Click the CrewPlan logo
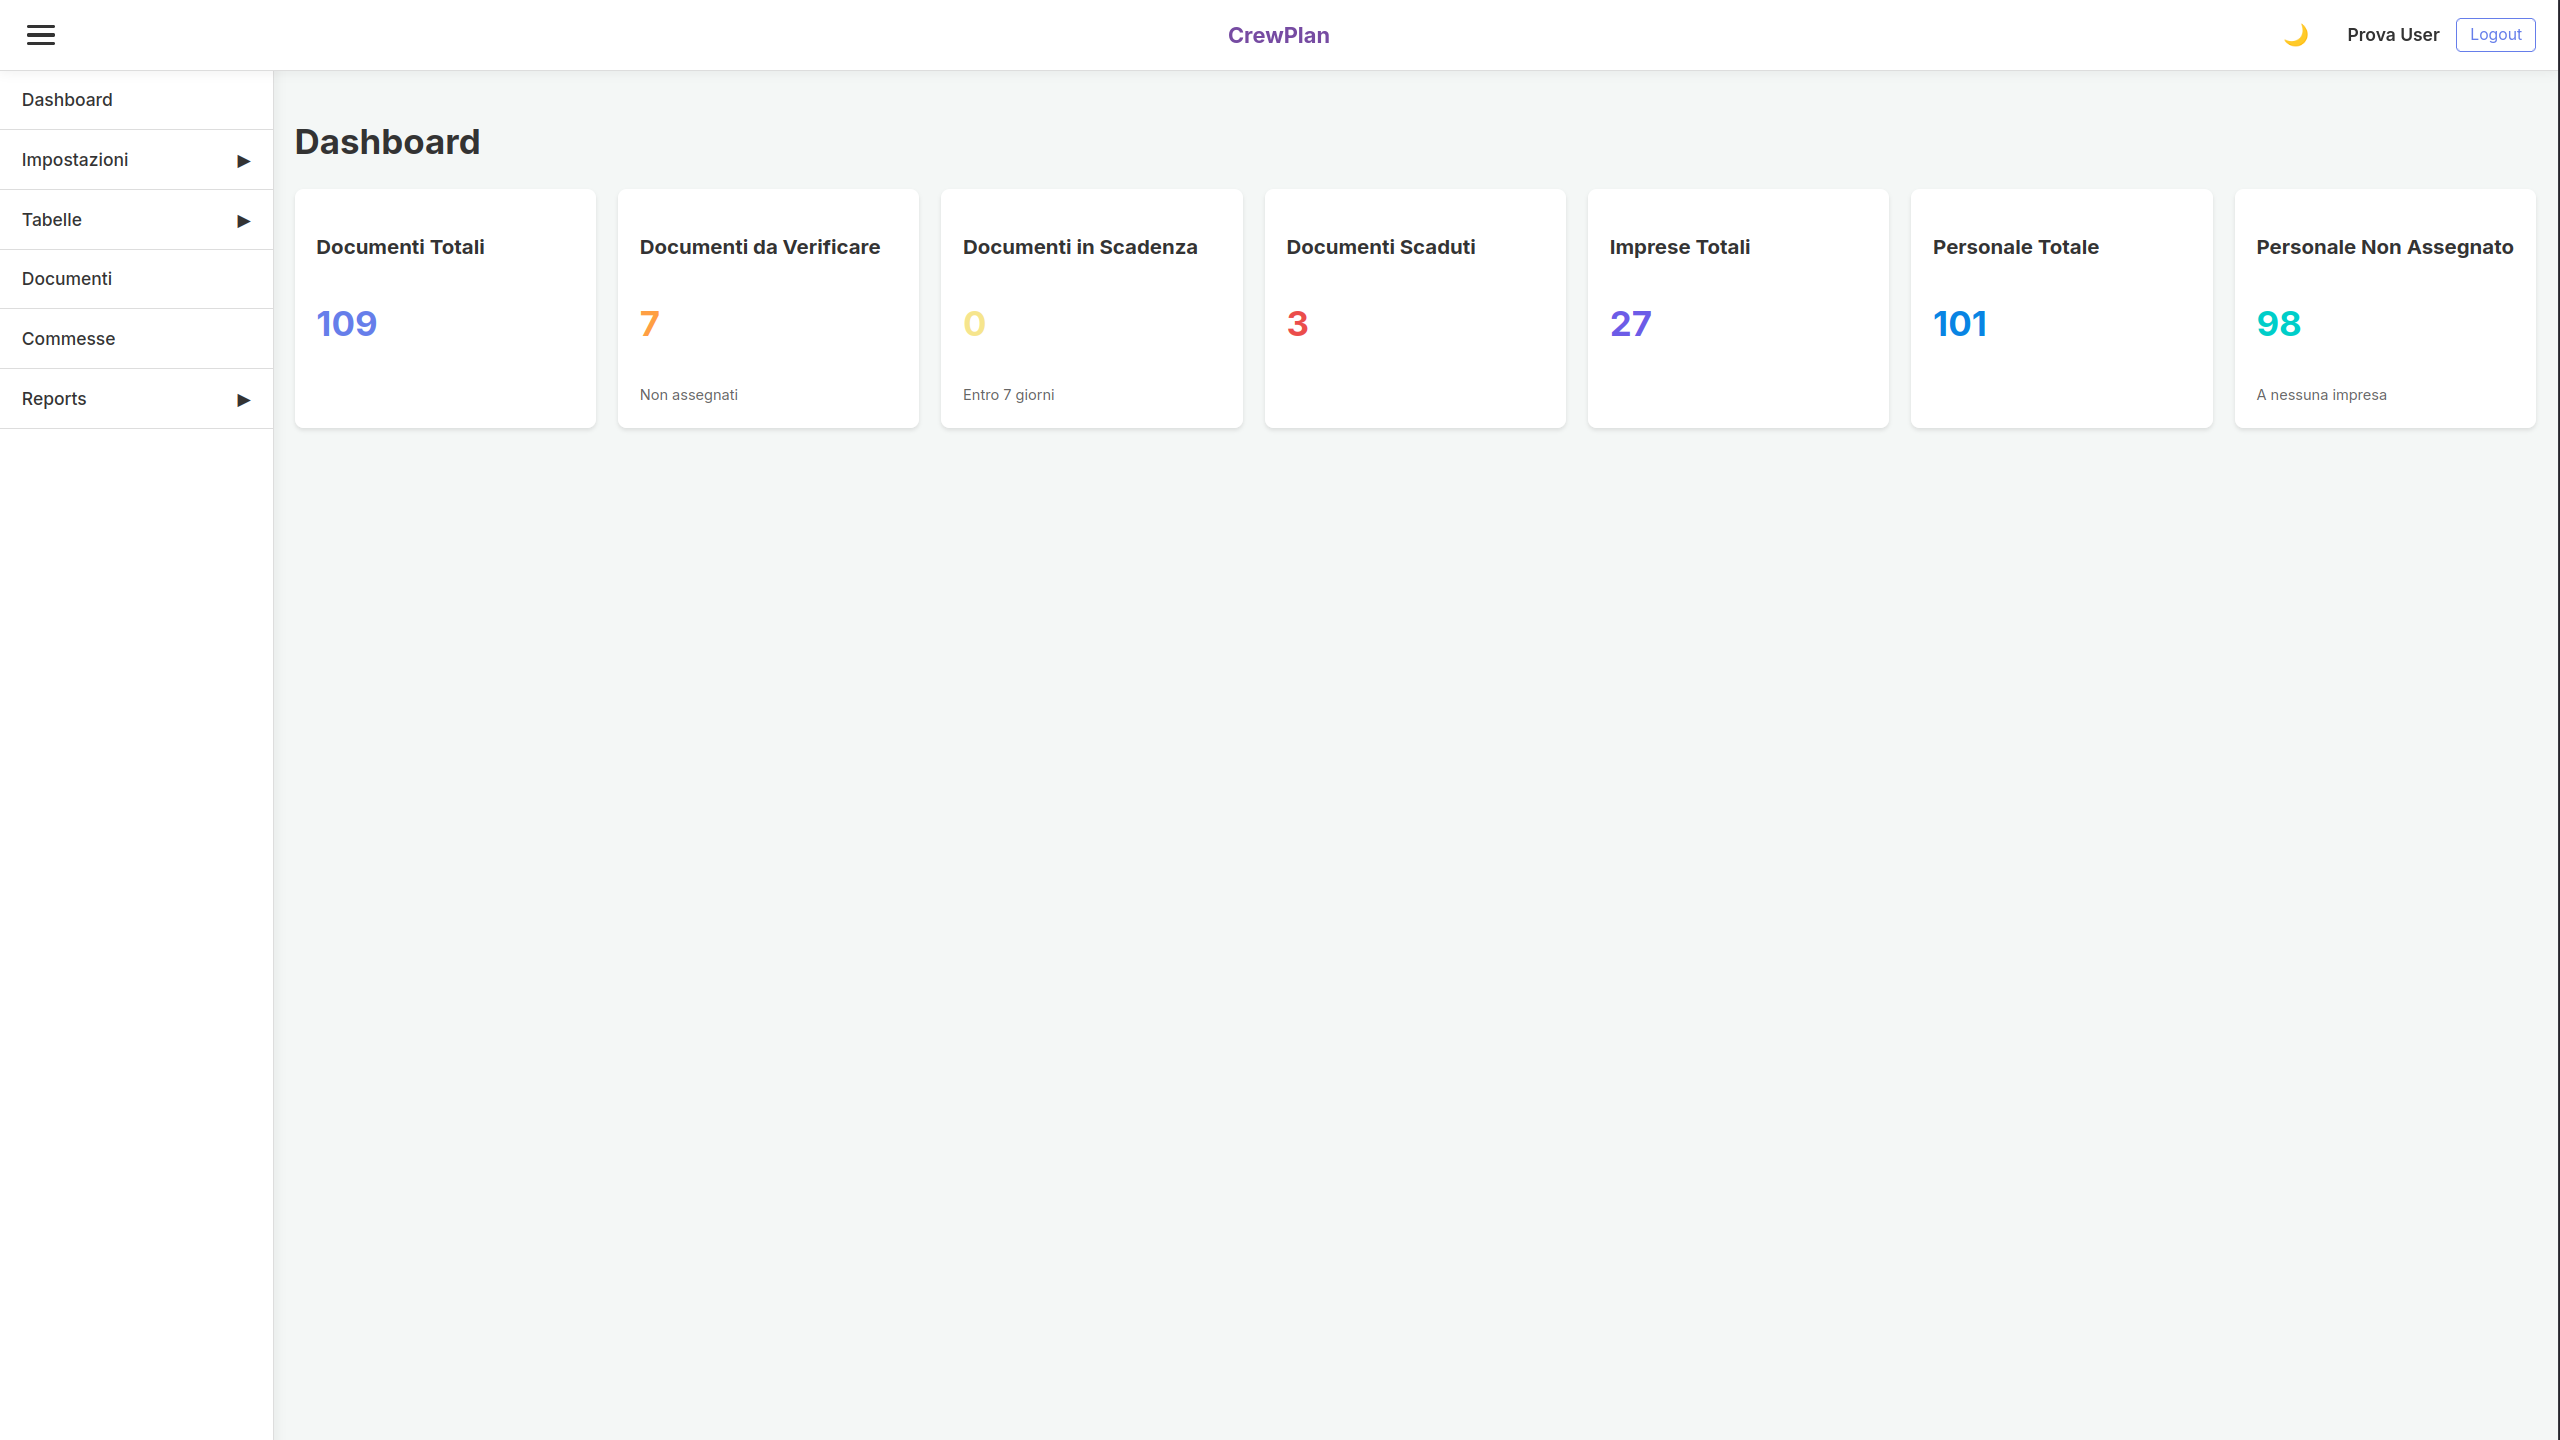 coord(1279,35)
